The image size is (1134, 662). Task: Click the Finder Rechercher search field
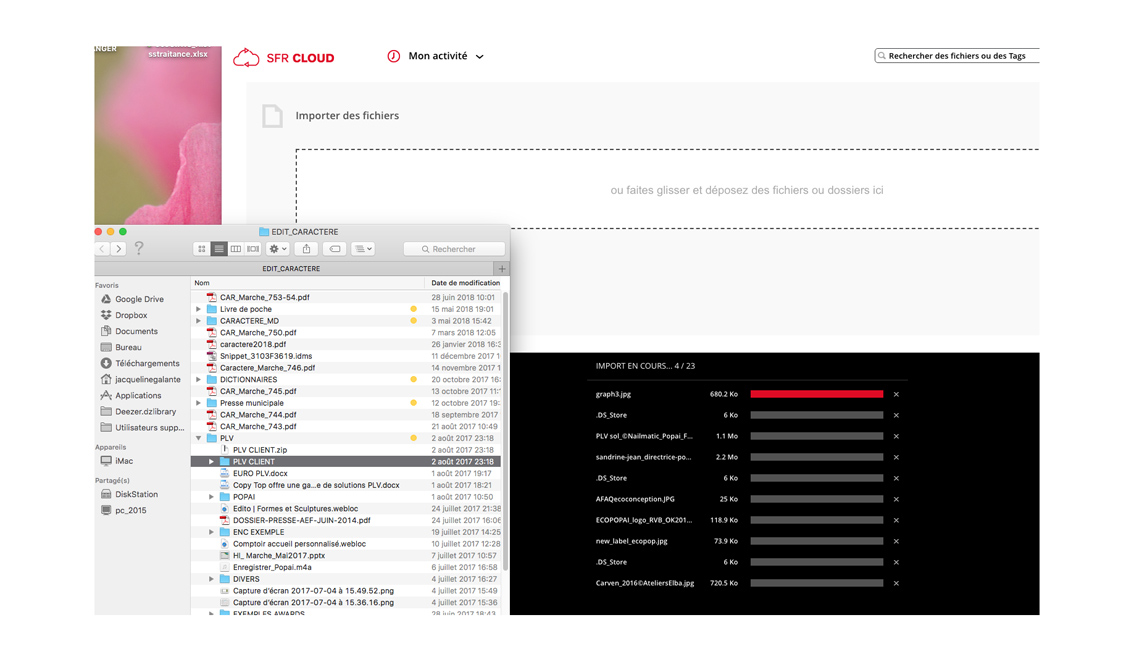[x=454, y=249]
